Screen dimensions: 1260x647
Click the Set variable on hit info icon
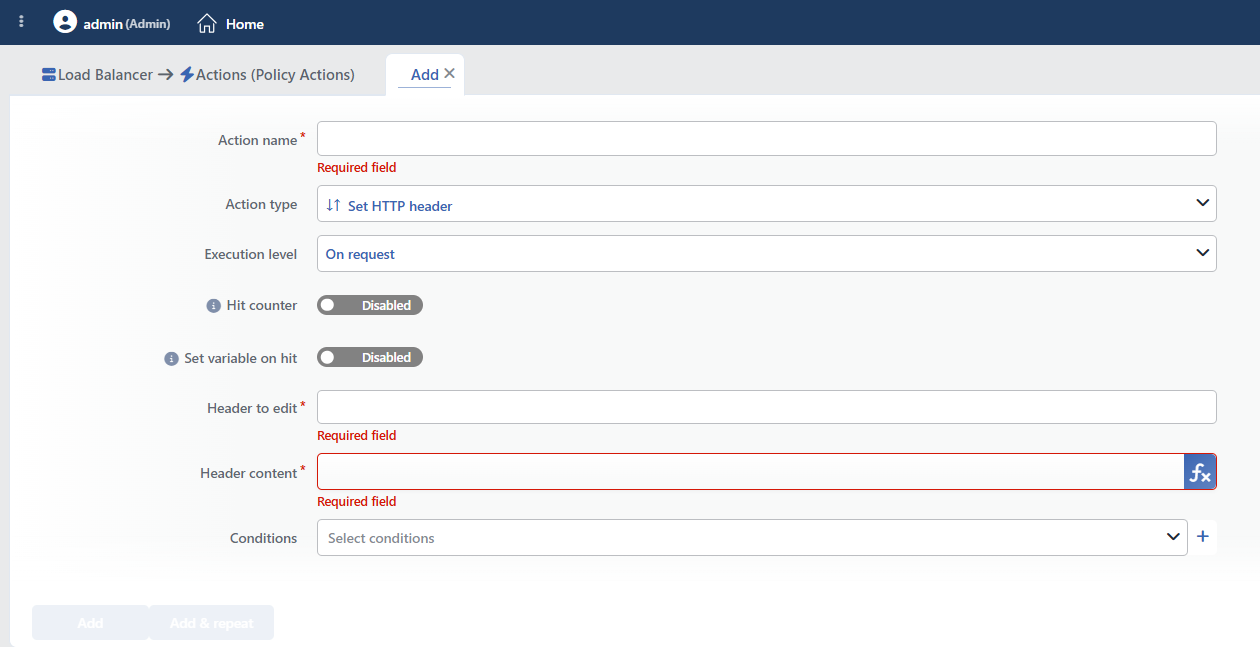coord(171,358)
